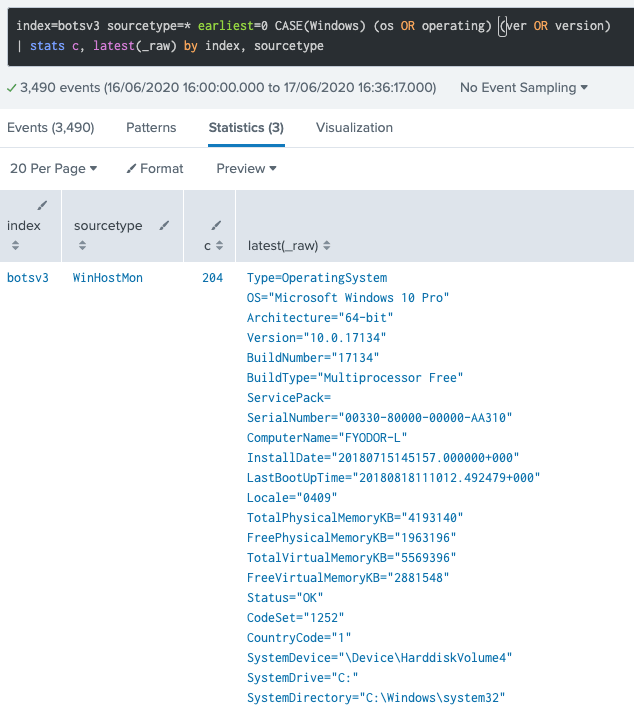Click the WinHostMon sourcetype value

(x=108, y=278)
